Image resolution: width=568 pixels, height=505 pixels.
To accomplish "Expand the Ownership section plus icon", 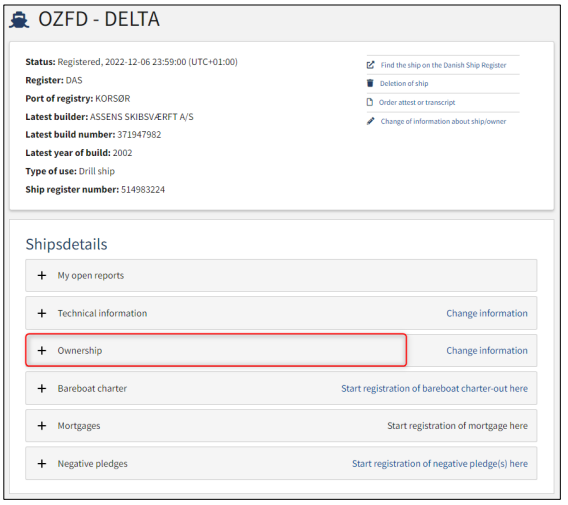I will tap(42, 351).
